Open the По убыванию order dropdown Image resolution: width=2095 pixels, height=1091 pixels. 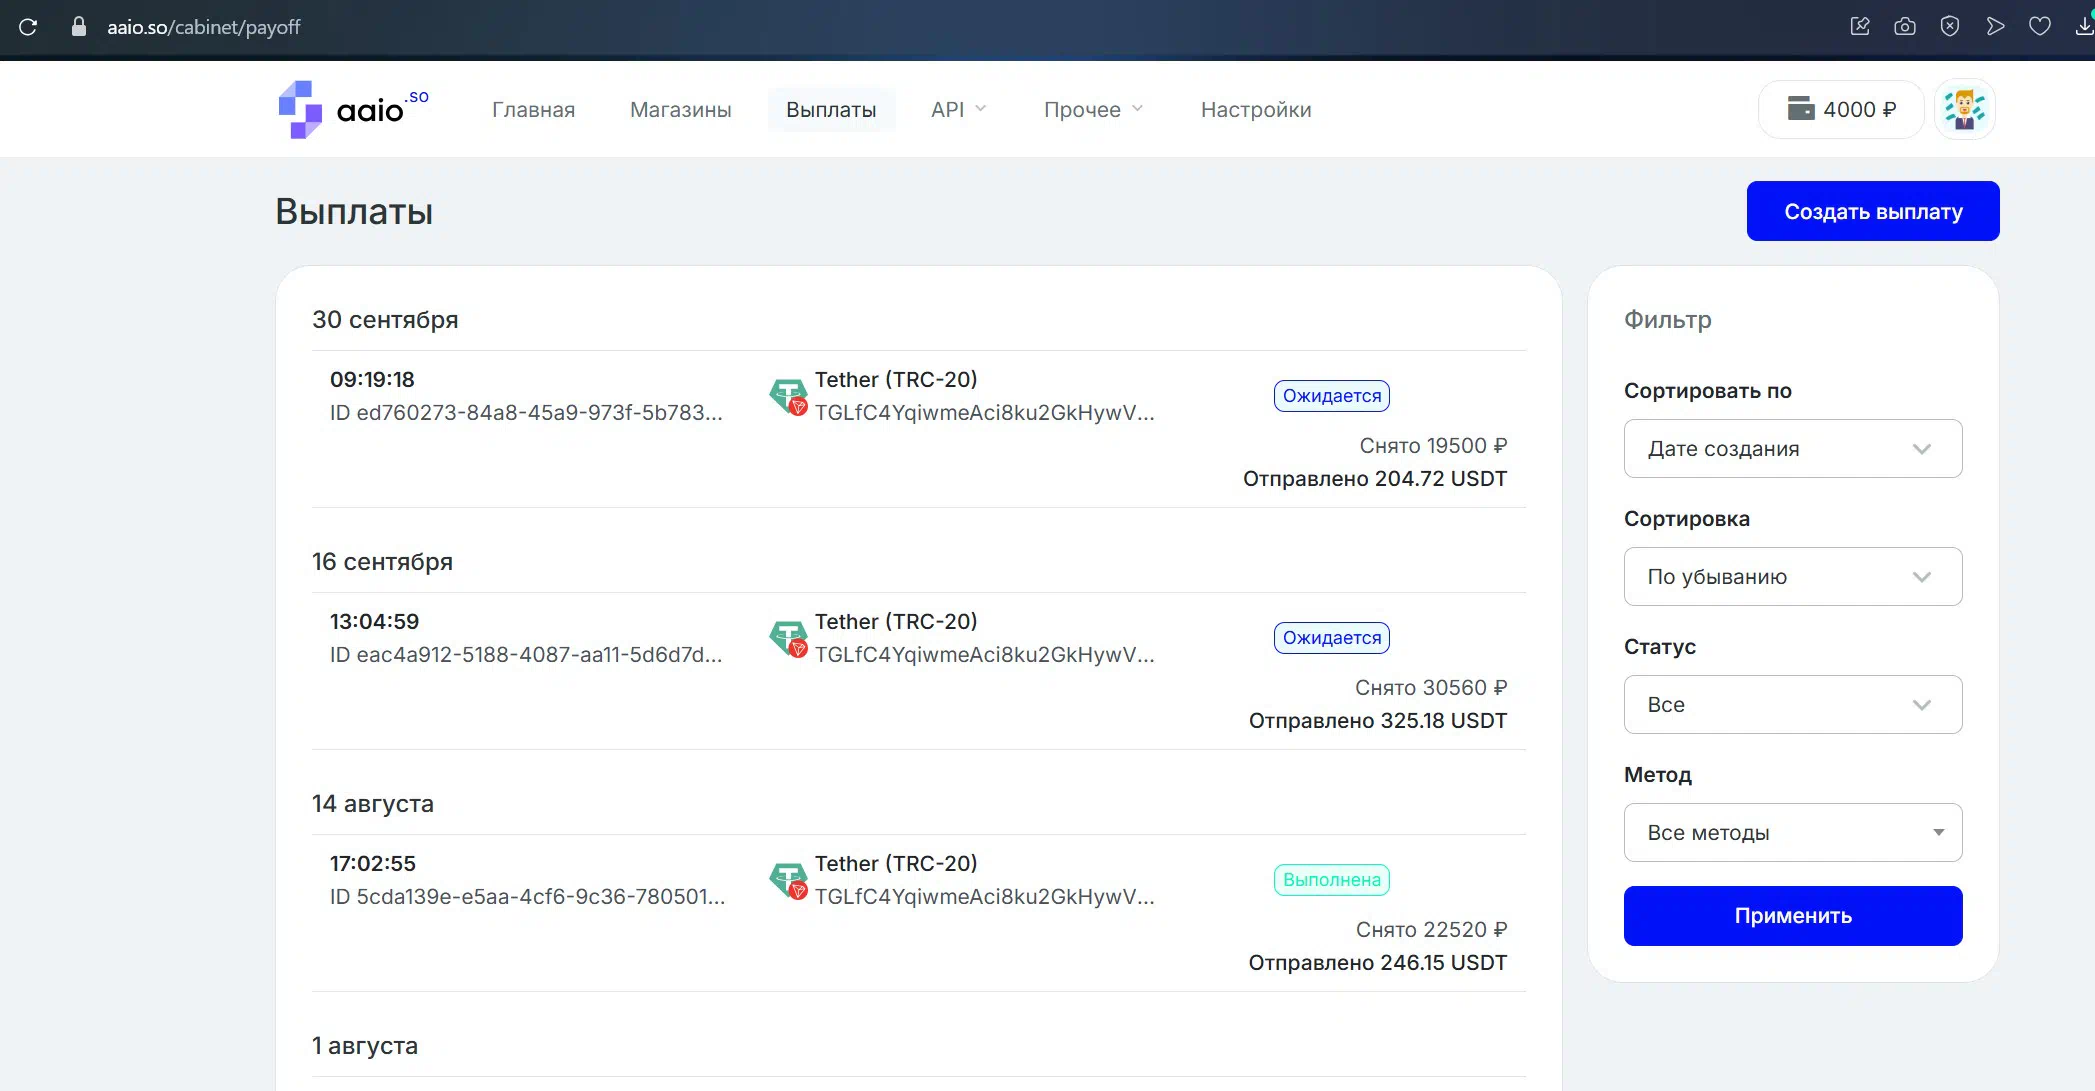coord(1792,577)
